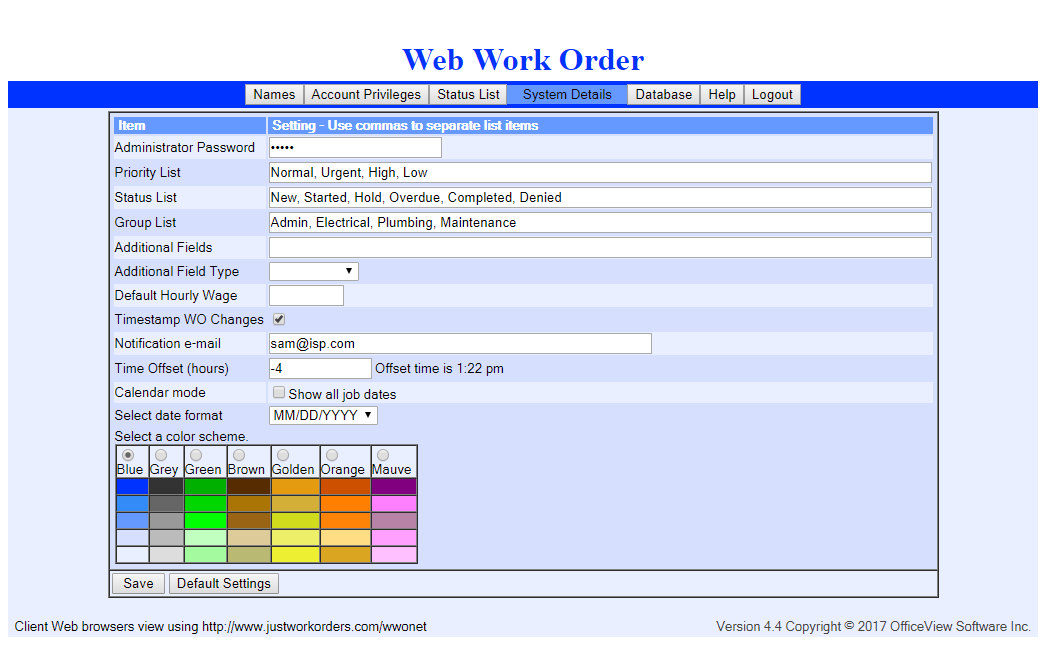Screen dimensions: 1046x645
Task: Click the Default Settings button
Action: click(224, 584)
